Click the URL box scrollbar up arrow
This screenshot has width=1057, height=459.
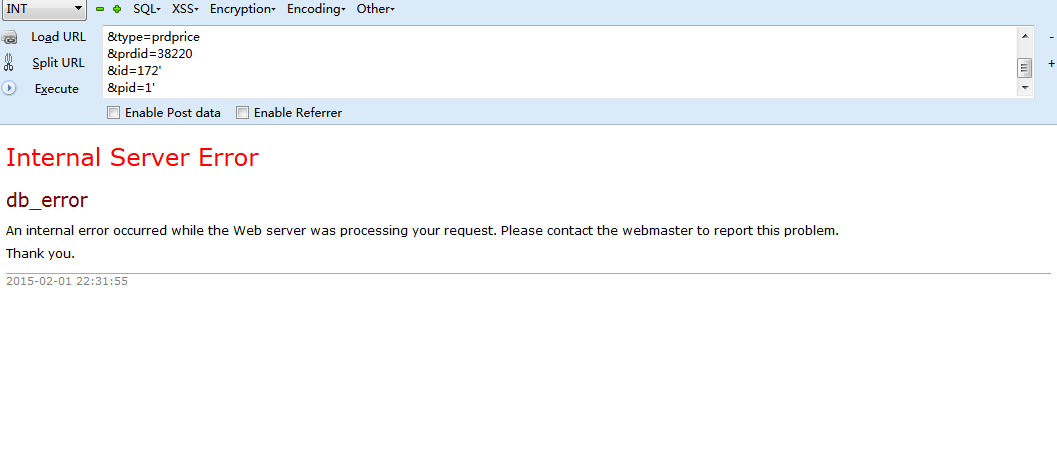click(x=1025, y=36)
